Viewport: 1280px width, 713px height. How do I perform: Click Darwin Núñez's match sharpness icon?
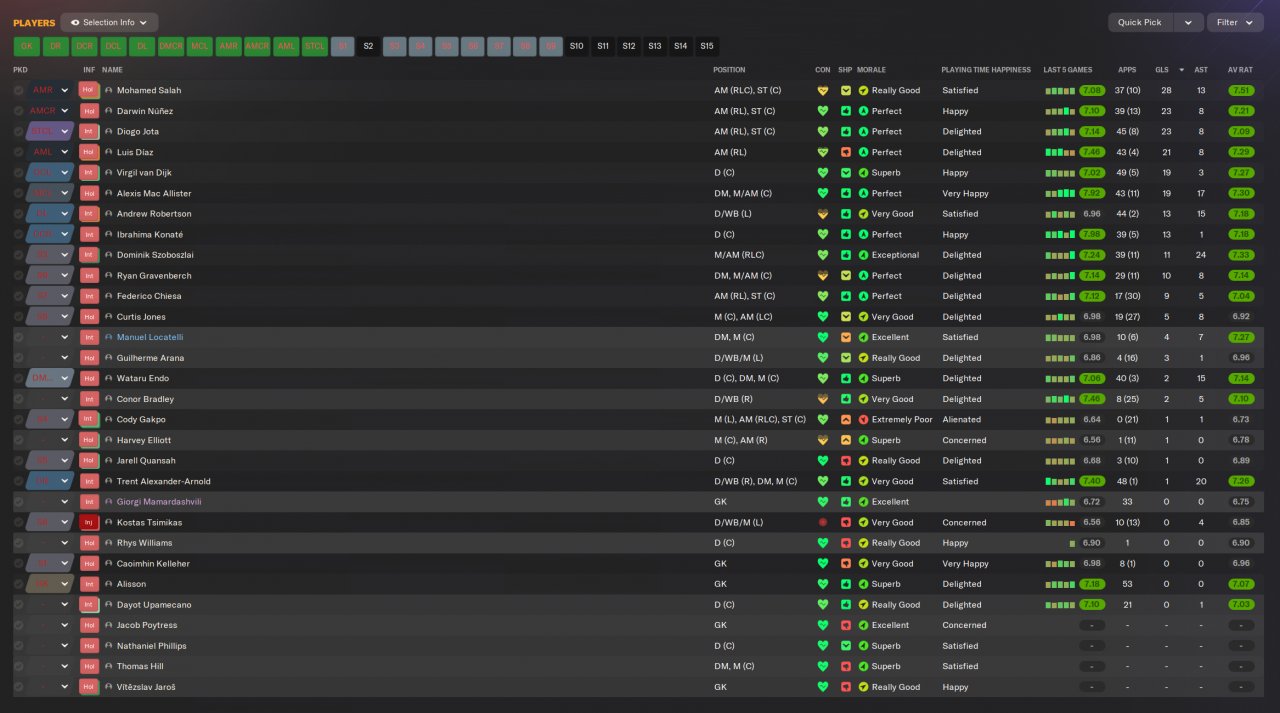tap(846, 111)
